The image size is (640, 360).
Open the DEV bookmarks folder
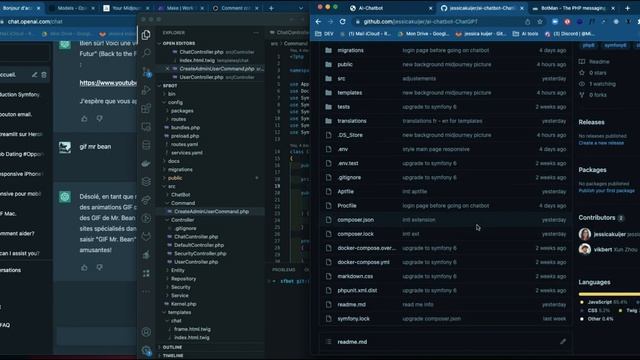tap(324, 34)
